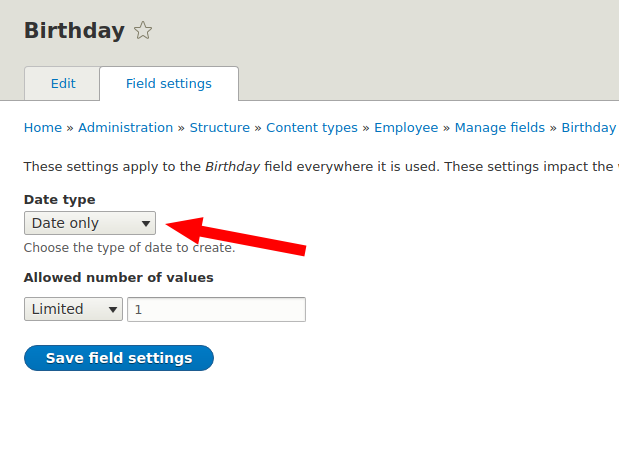Open Manage fields breadcrumb link

499,128
